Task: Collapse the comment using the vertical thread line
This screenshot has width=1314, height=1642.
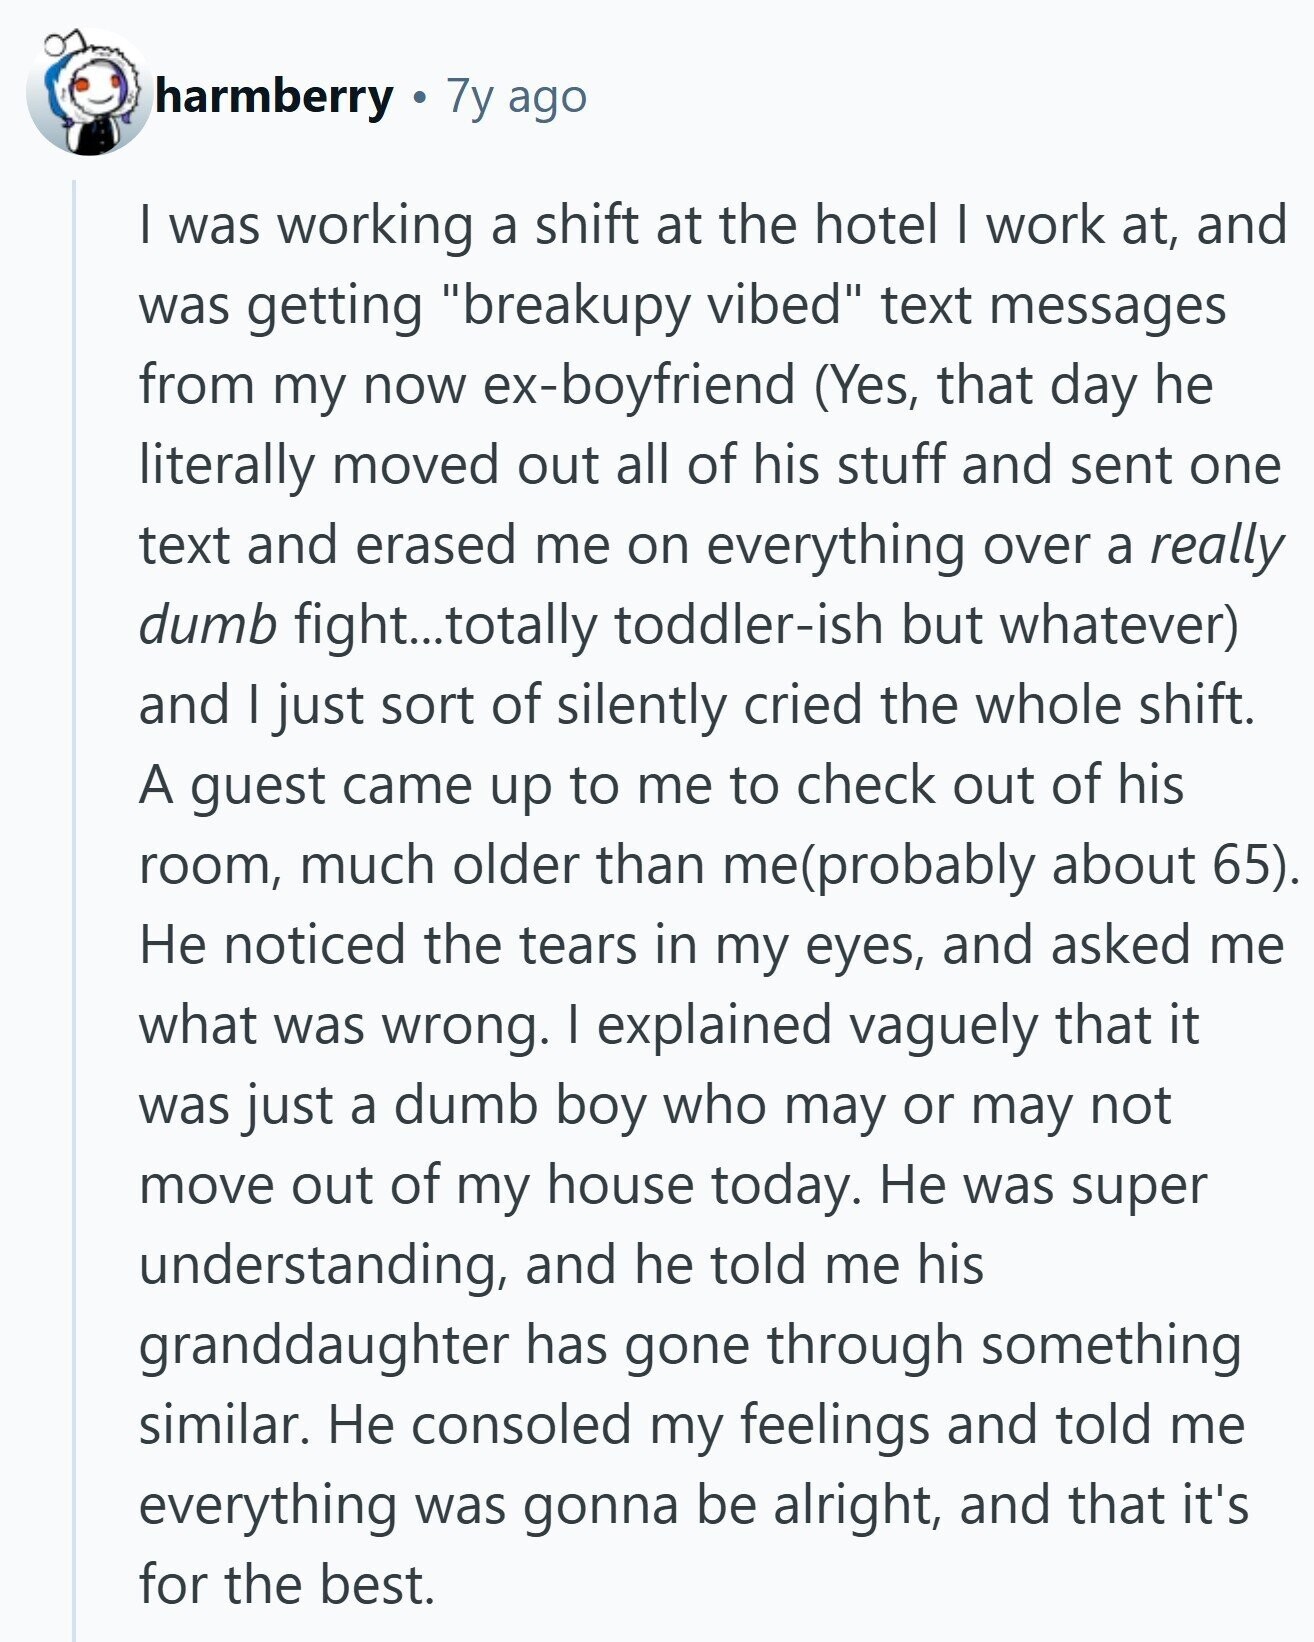Action: coord(73,910)
